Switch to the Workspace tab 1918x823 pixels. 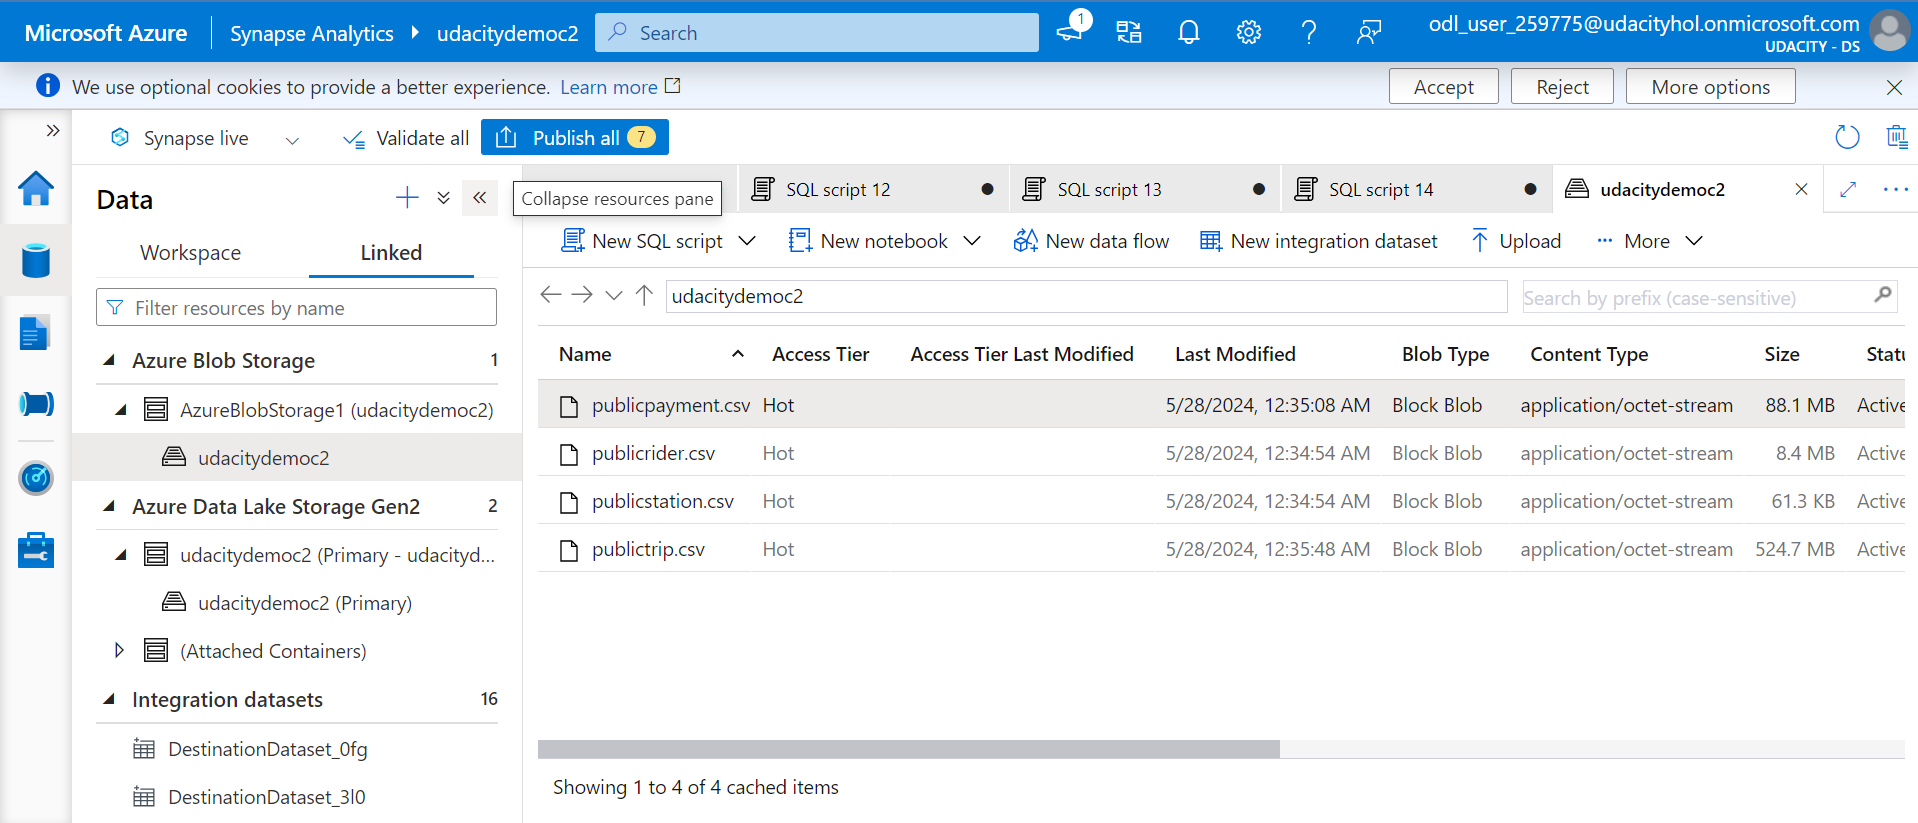click(190, 253)
